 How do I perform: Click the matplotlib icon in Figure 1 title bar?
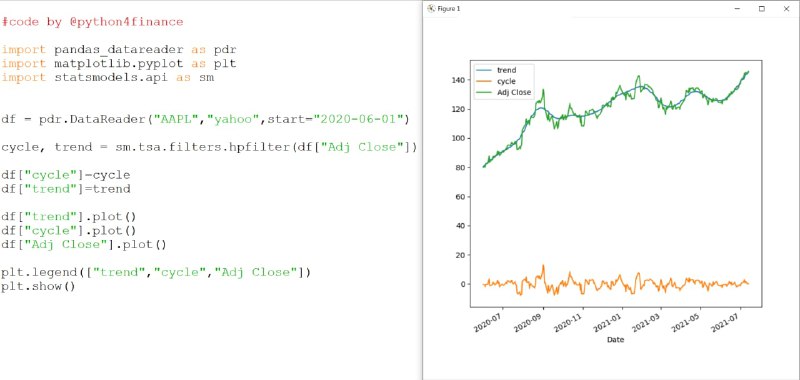pos(431,8)
